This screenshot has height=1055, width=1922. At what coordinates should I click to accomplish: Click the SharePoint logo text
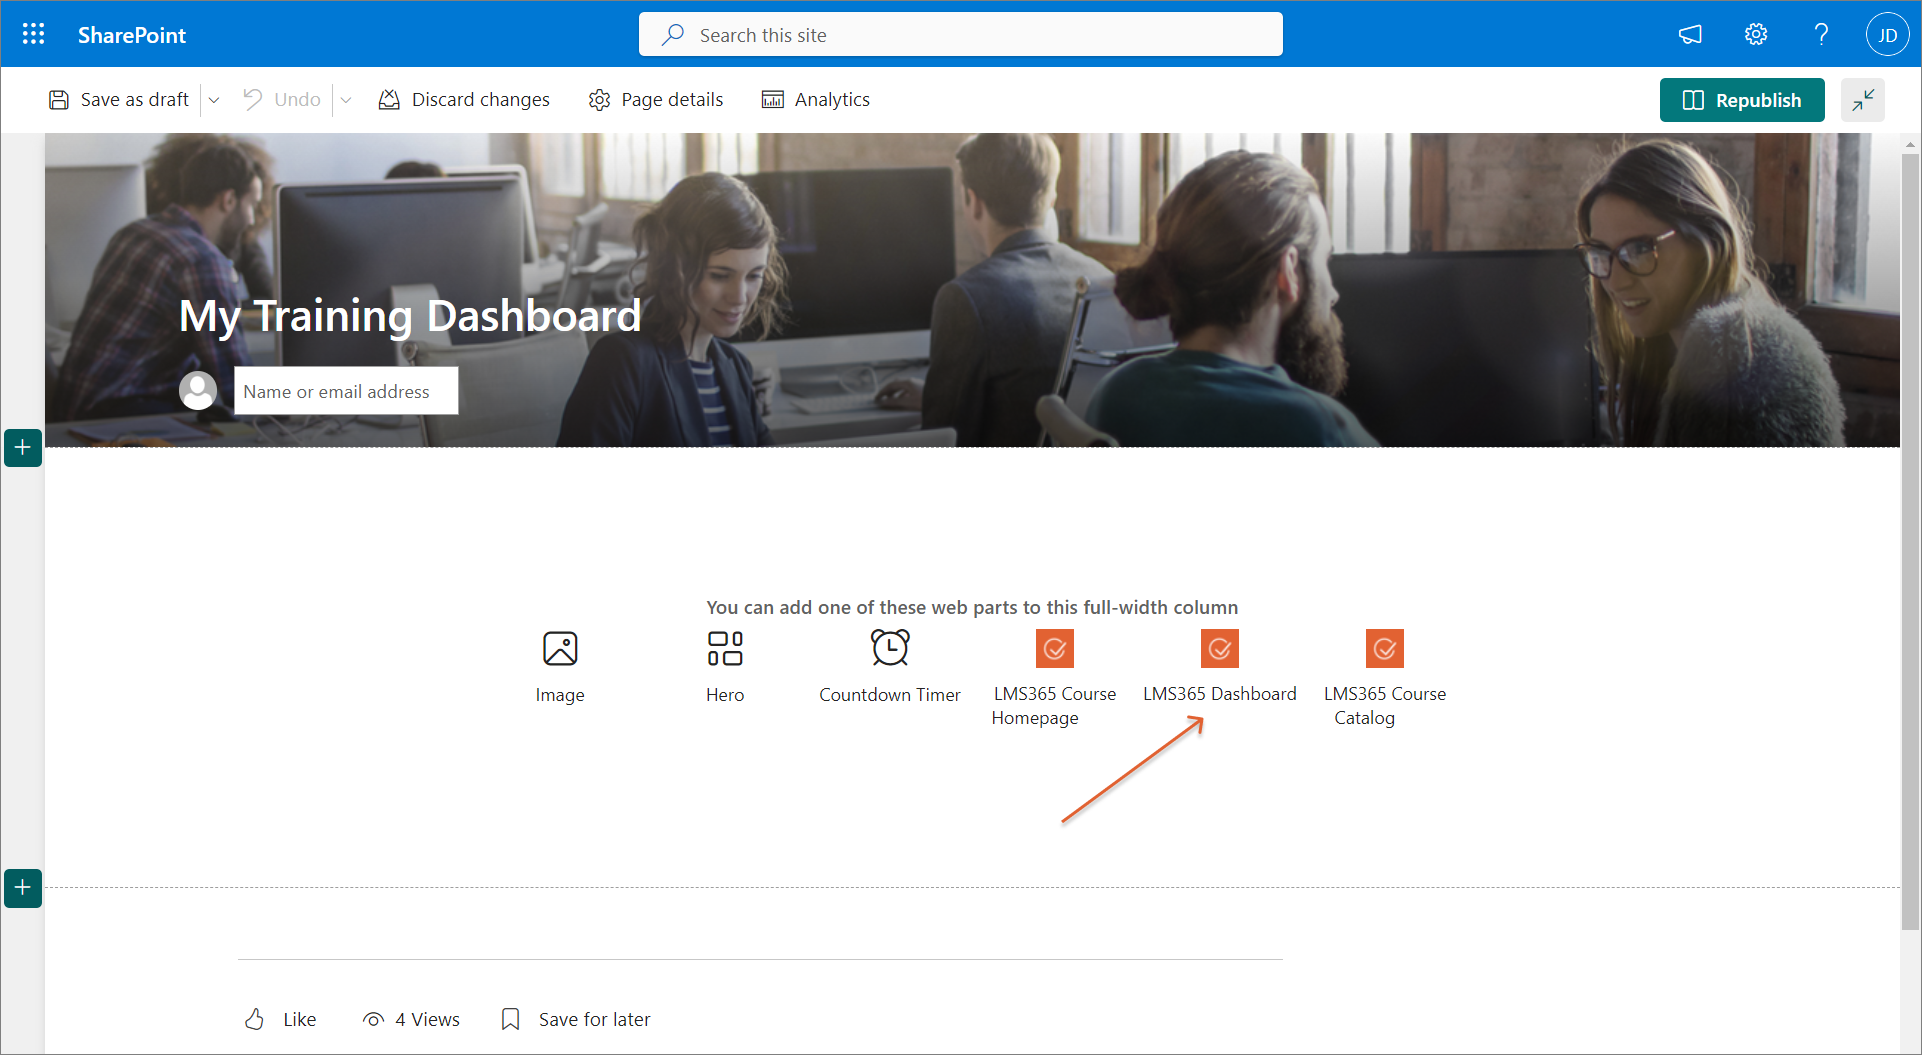132,35
